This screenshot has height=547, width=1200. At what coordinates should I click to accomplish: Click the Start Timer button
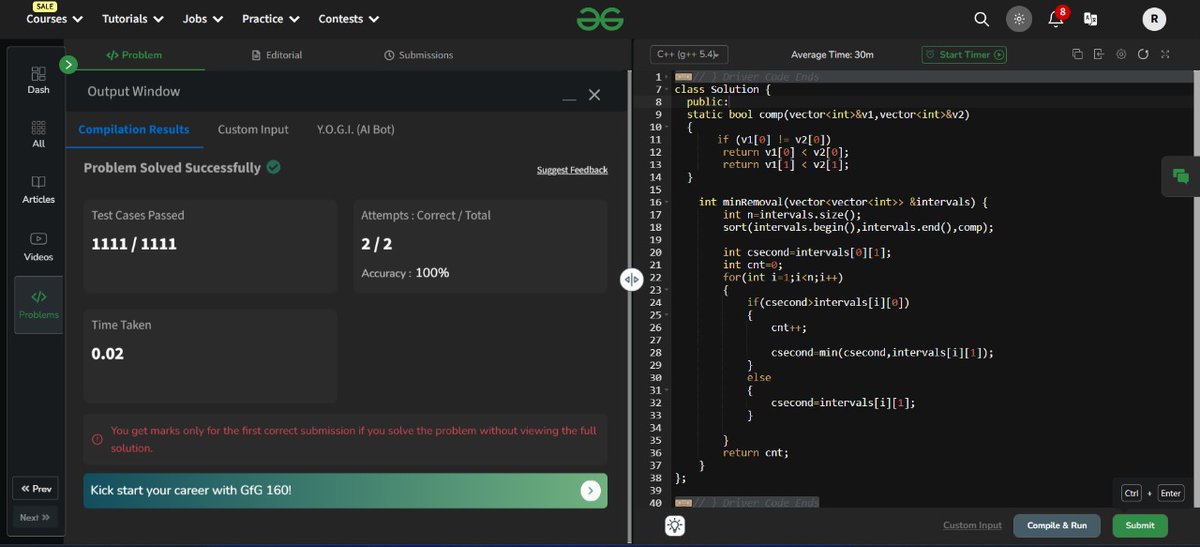click(x=964, y=54)
